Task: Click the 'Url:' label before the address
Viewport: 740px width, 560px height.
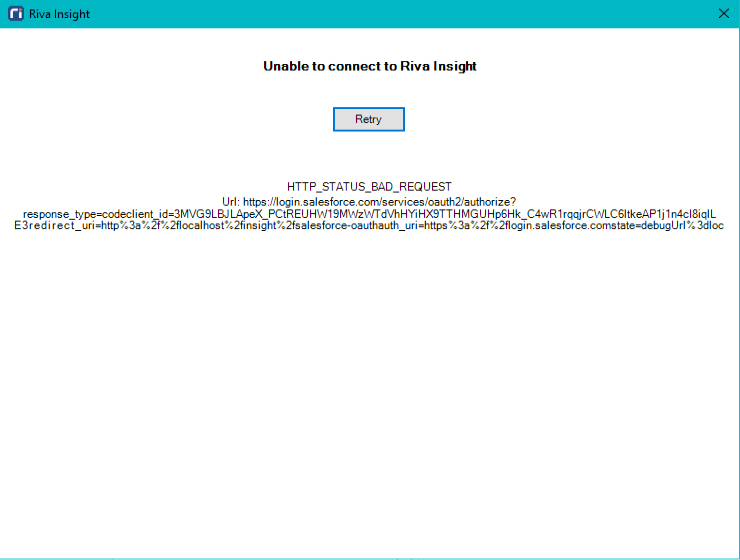Action: click(230, 201)
